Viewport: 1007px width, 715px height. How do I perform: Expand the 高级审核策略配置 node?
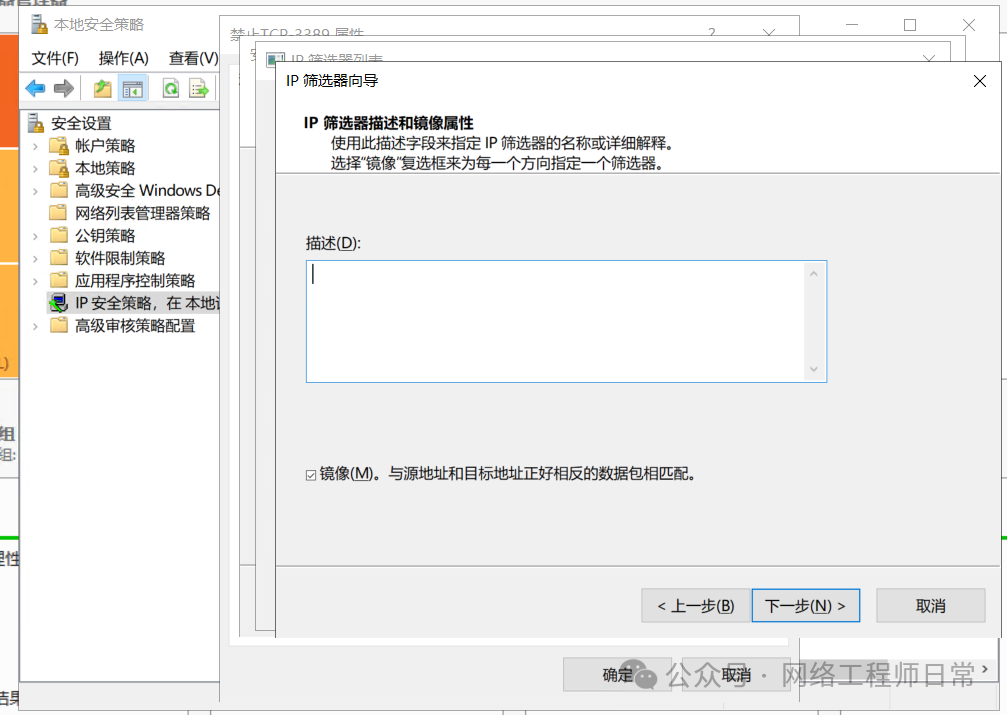[x=36, y=326]
